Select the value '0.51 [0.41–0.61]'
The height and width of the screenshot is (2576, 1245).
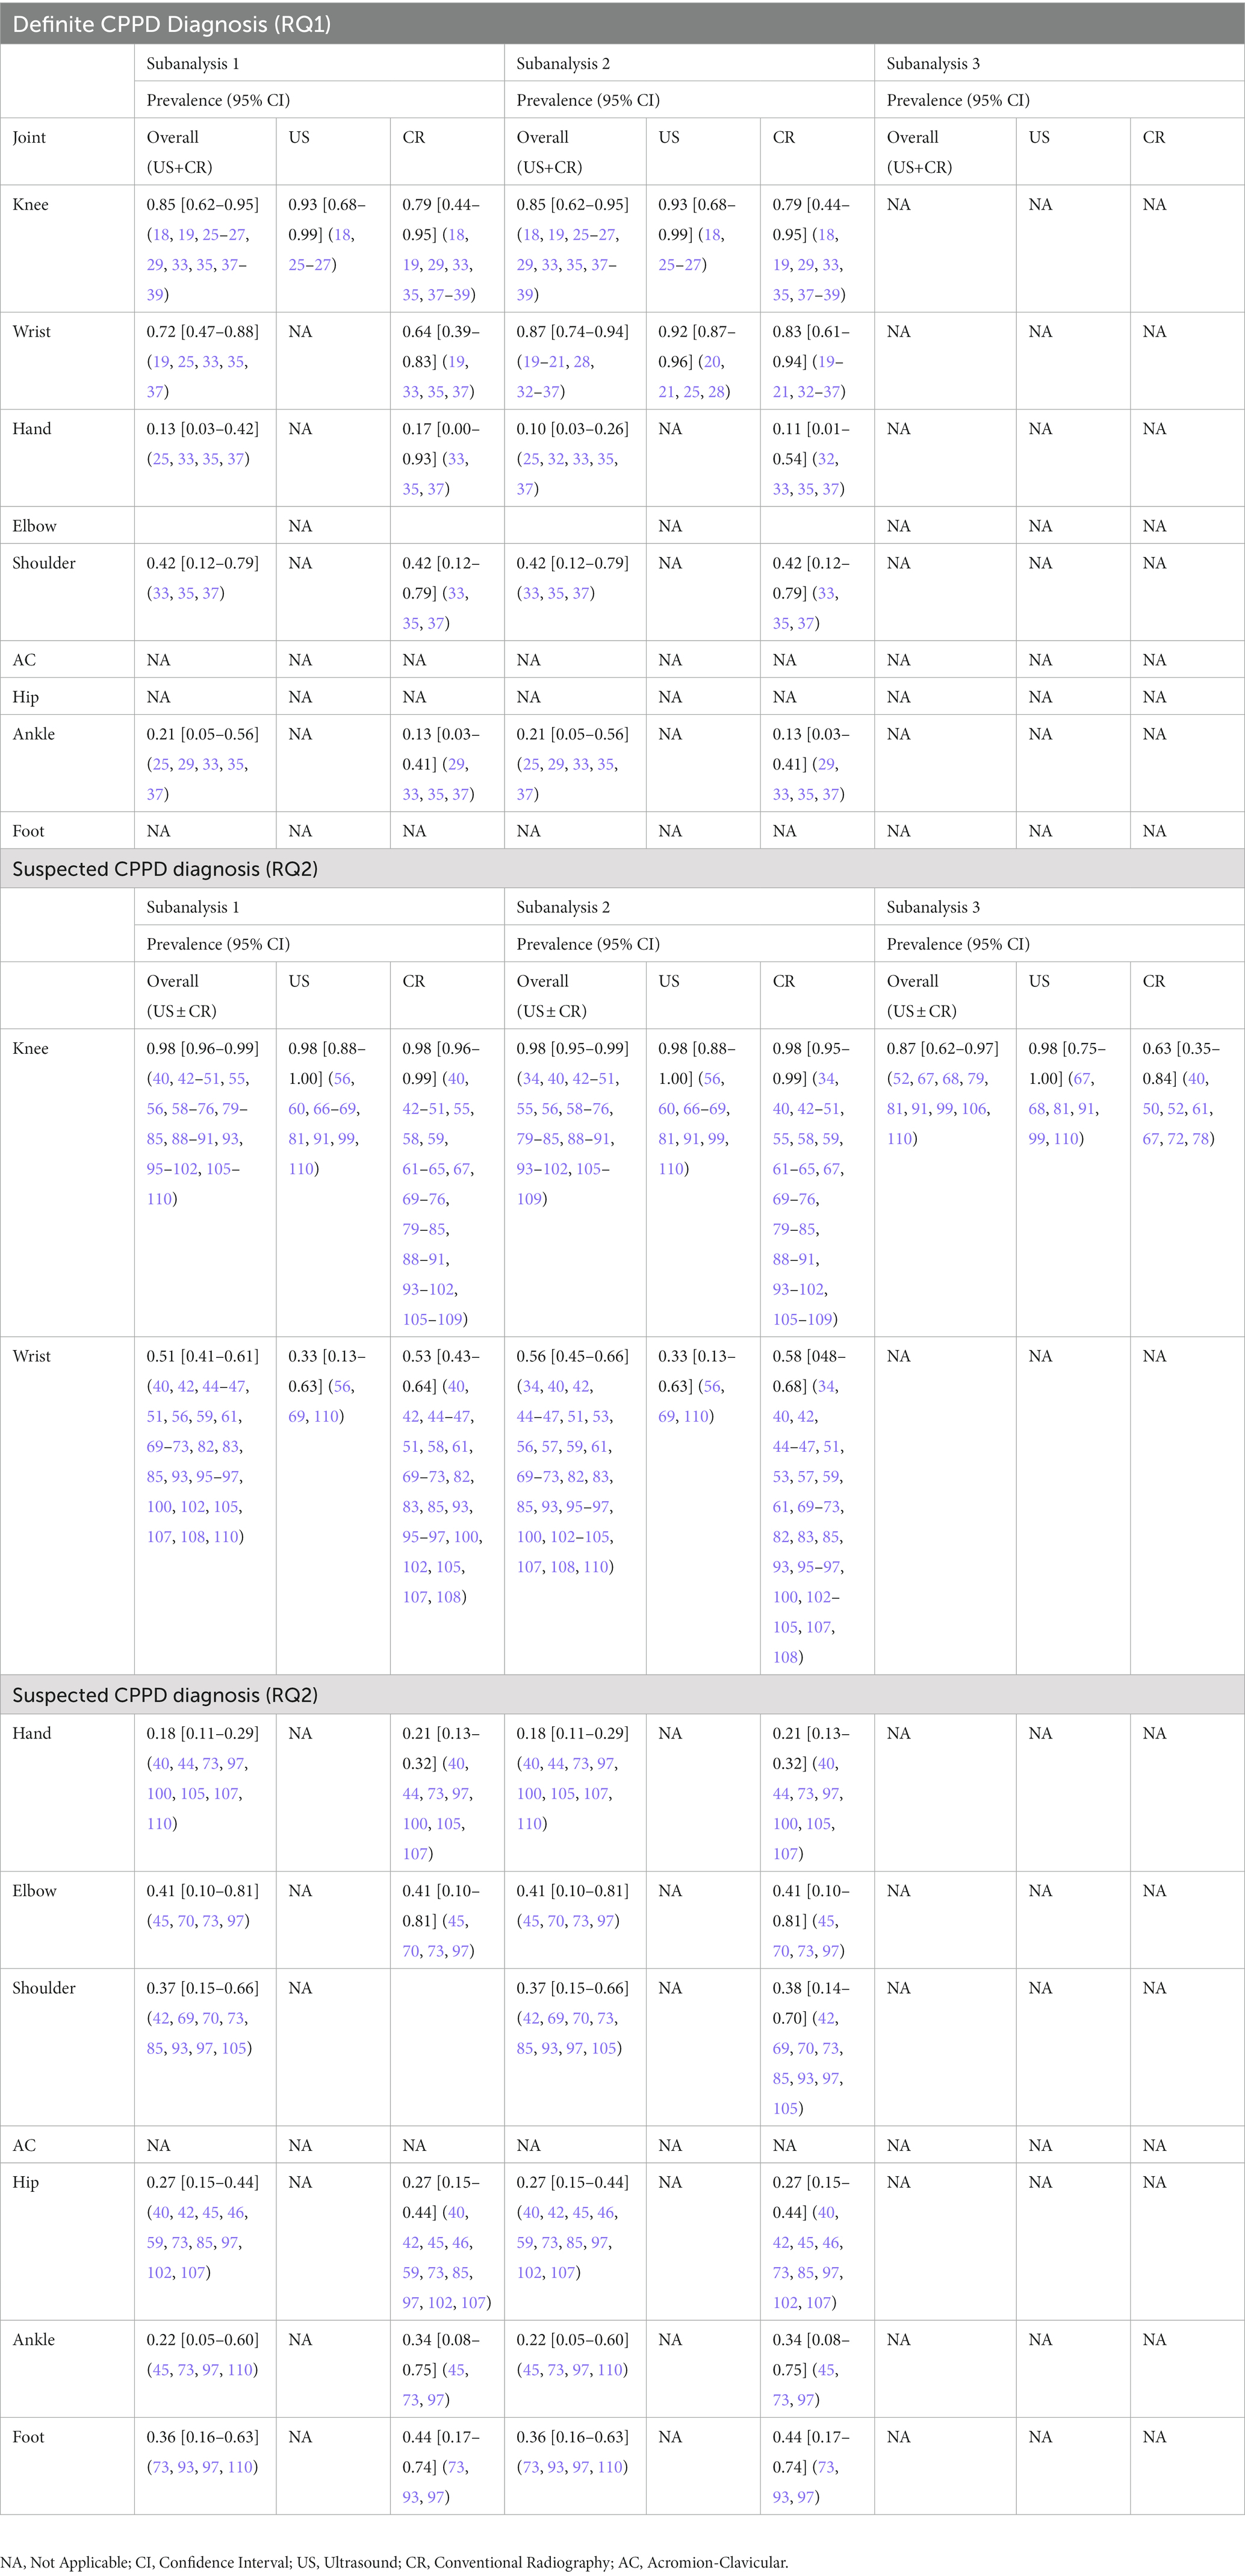[202, 1356]
